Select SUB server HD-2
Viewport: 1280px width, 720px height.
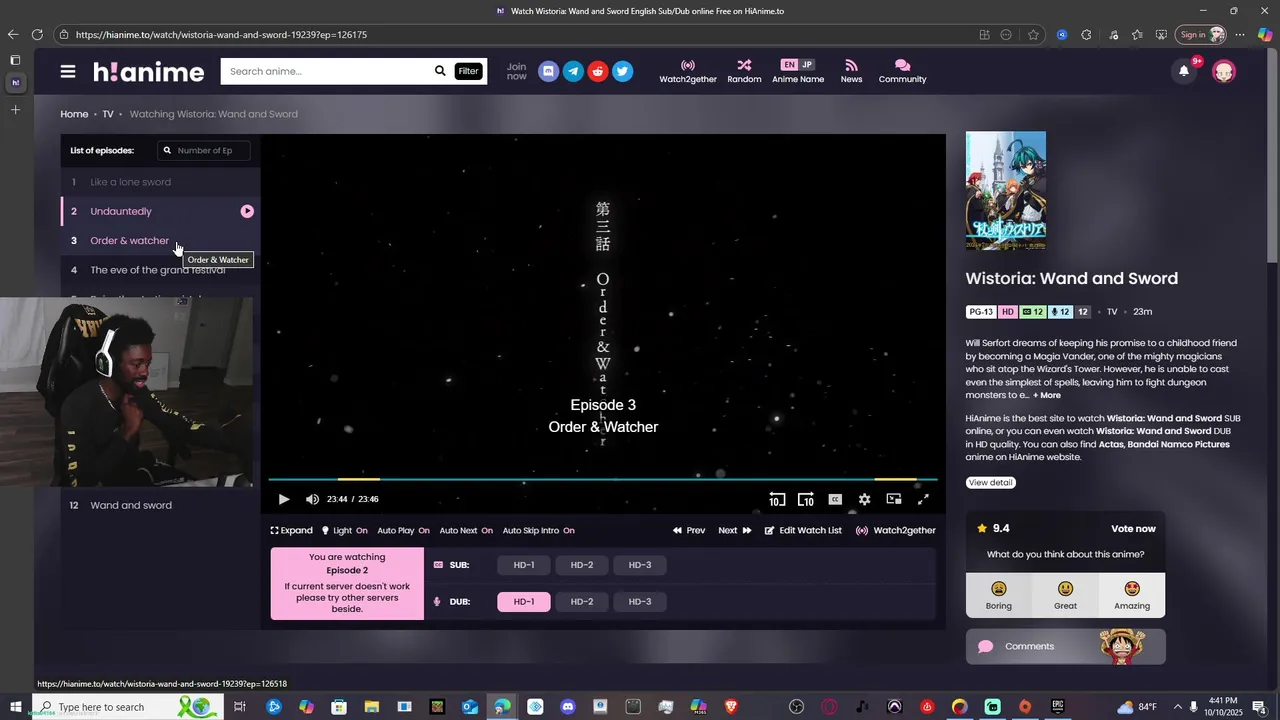coord(582,565)
